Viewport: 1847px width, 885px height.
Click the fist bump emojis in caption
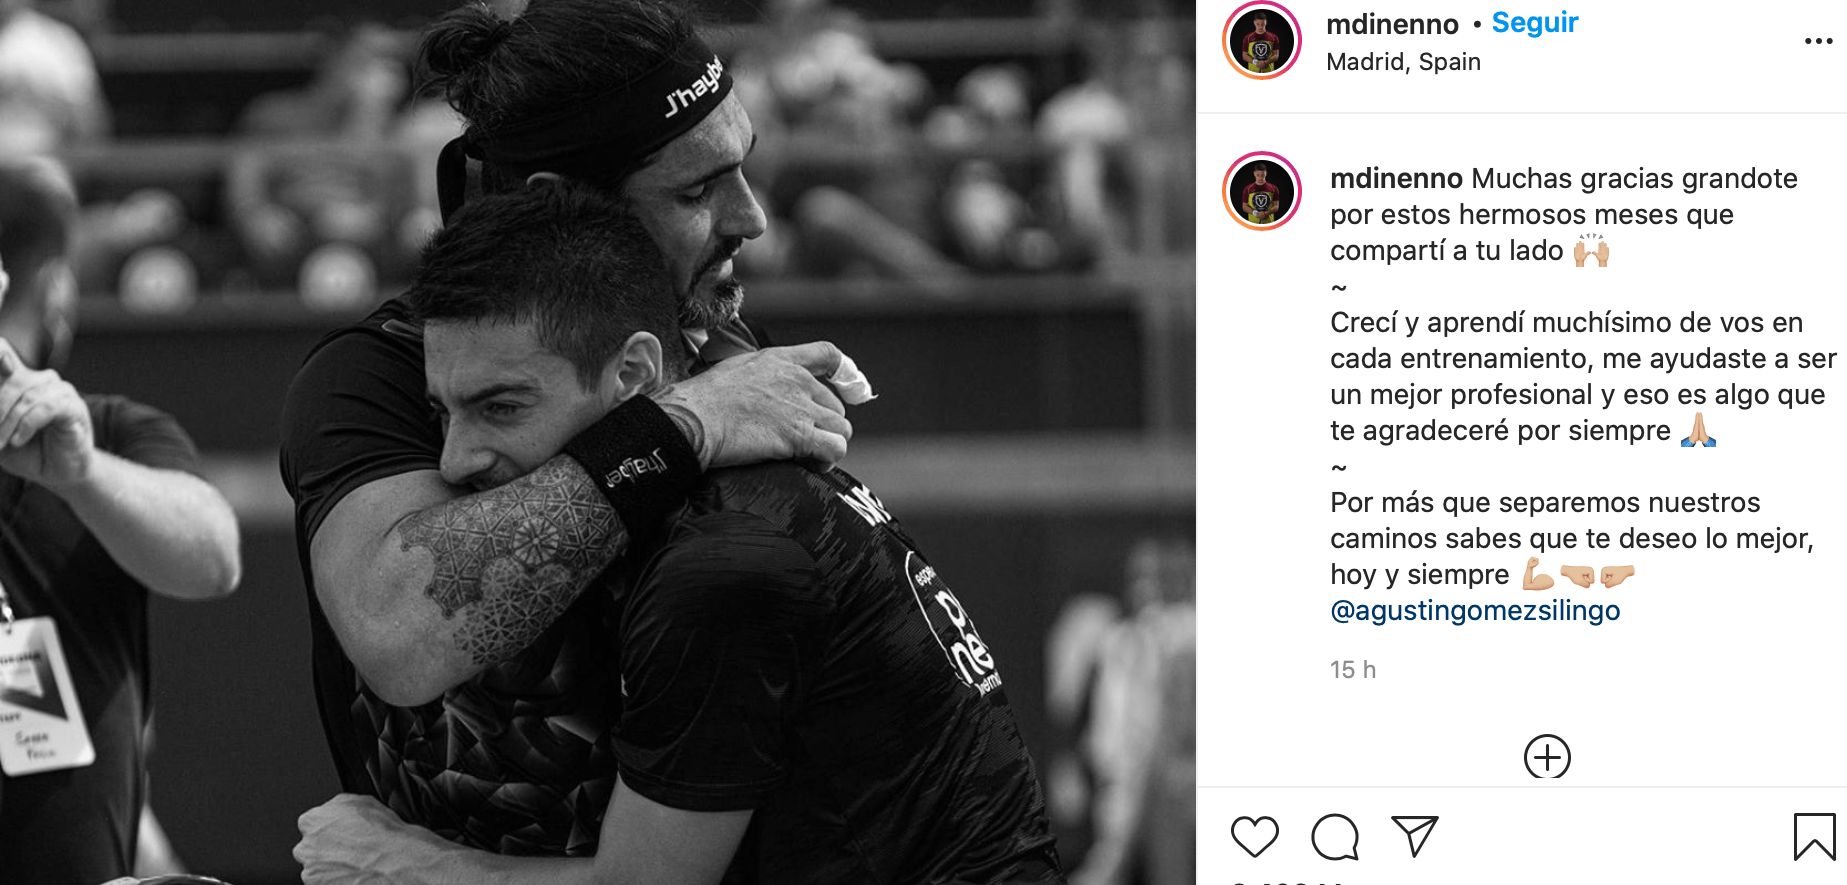[1597, 575]
